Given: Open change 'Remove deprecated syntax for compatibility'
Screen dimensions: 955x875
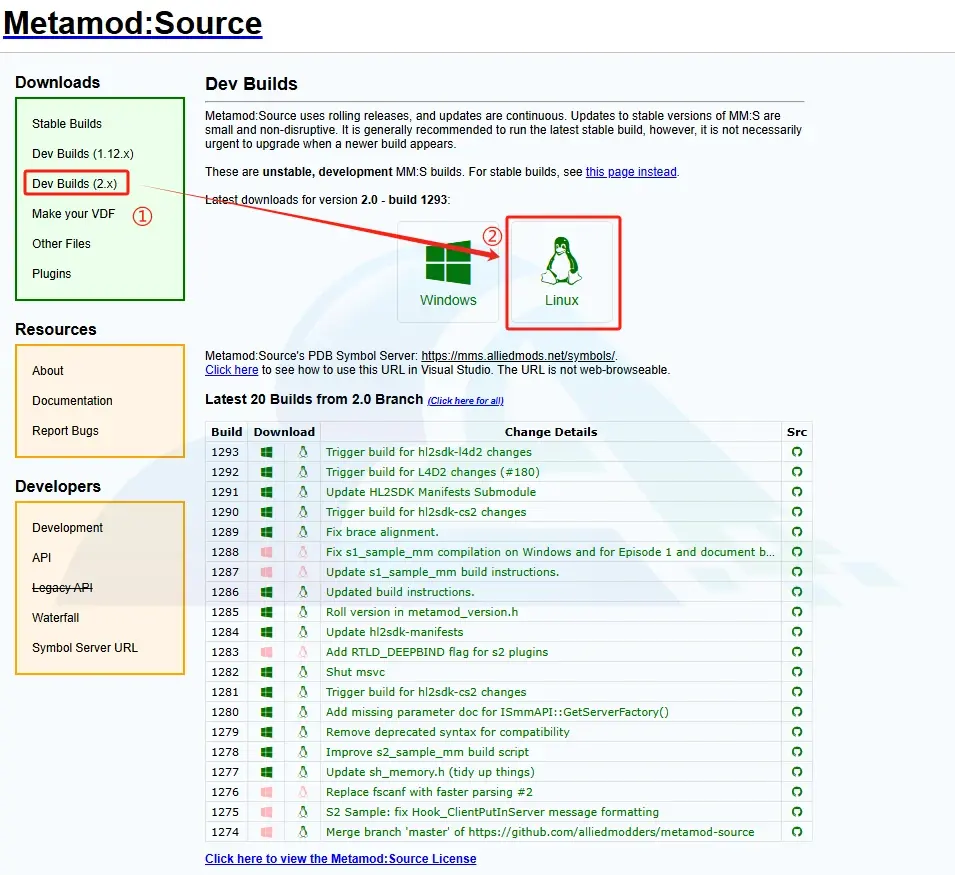Looking at the screenshot, I should 448,732.
